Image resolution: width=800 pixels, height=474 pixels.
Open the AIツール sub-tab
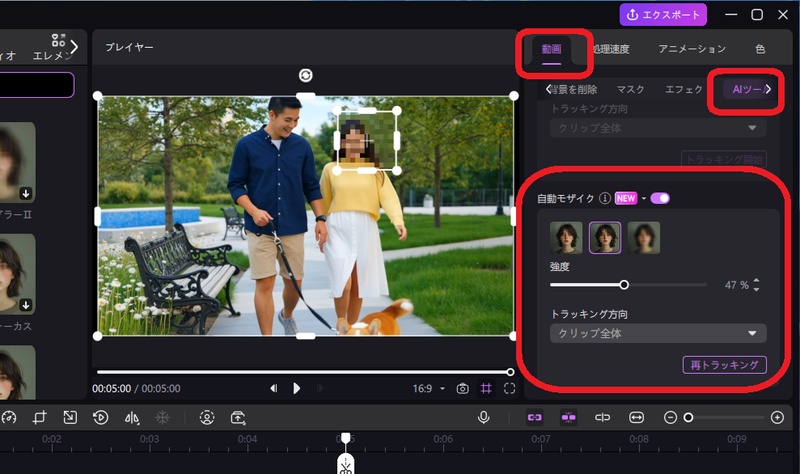[x=747, y=89]
